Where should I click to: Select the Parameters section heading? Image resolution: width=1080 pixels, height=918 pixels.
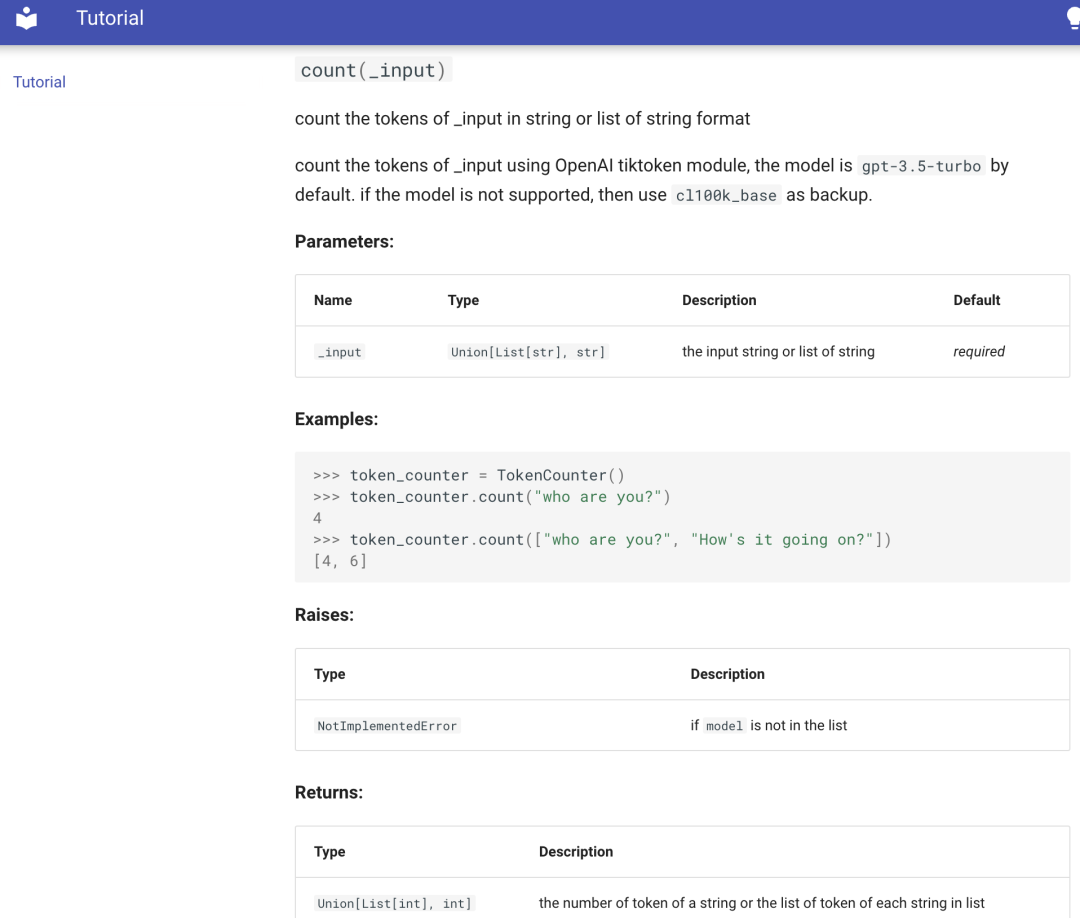point(344,241)
